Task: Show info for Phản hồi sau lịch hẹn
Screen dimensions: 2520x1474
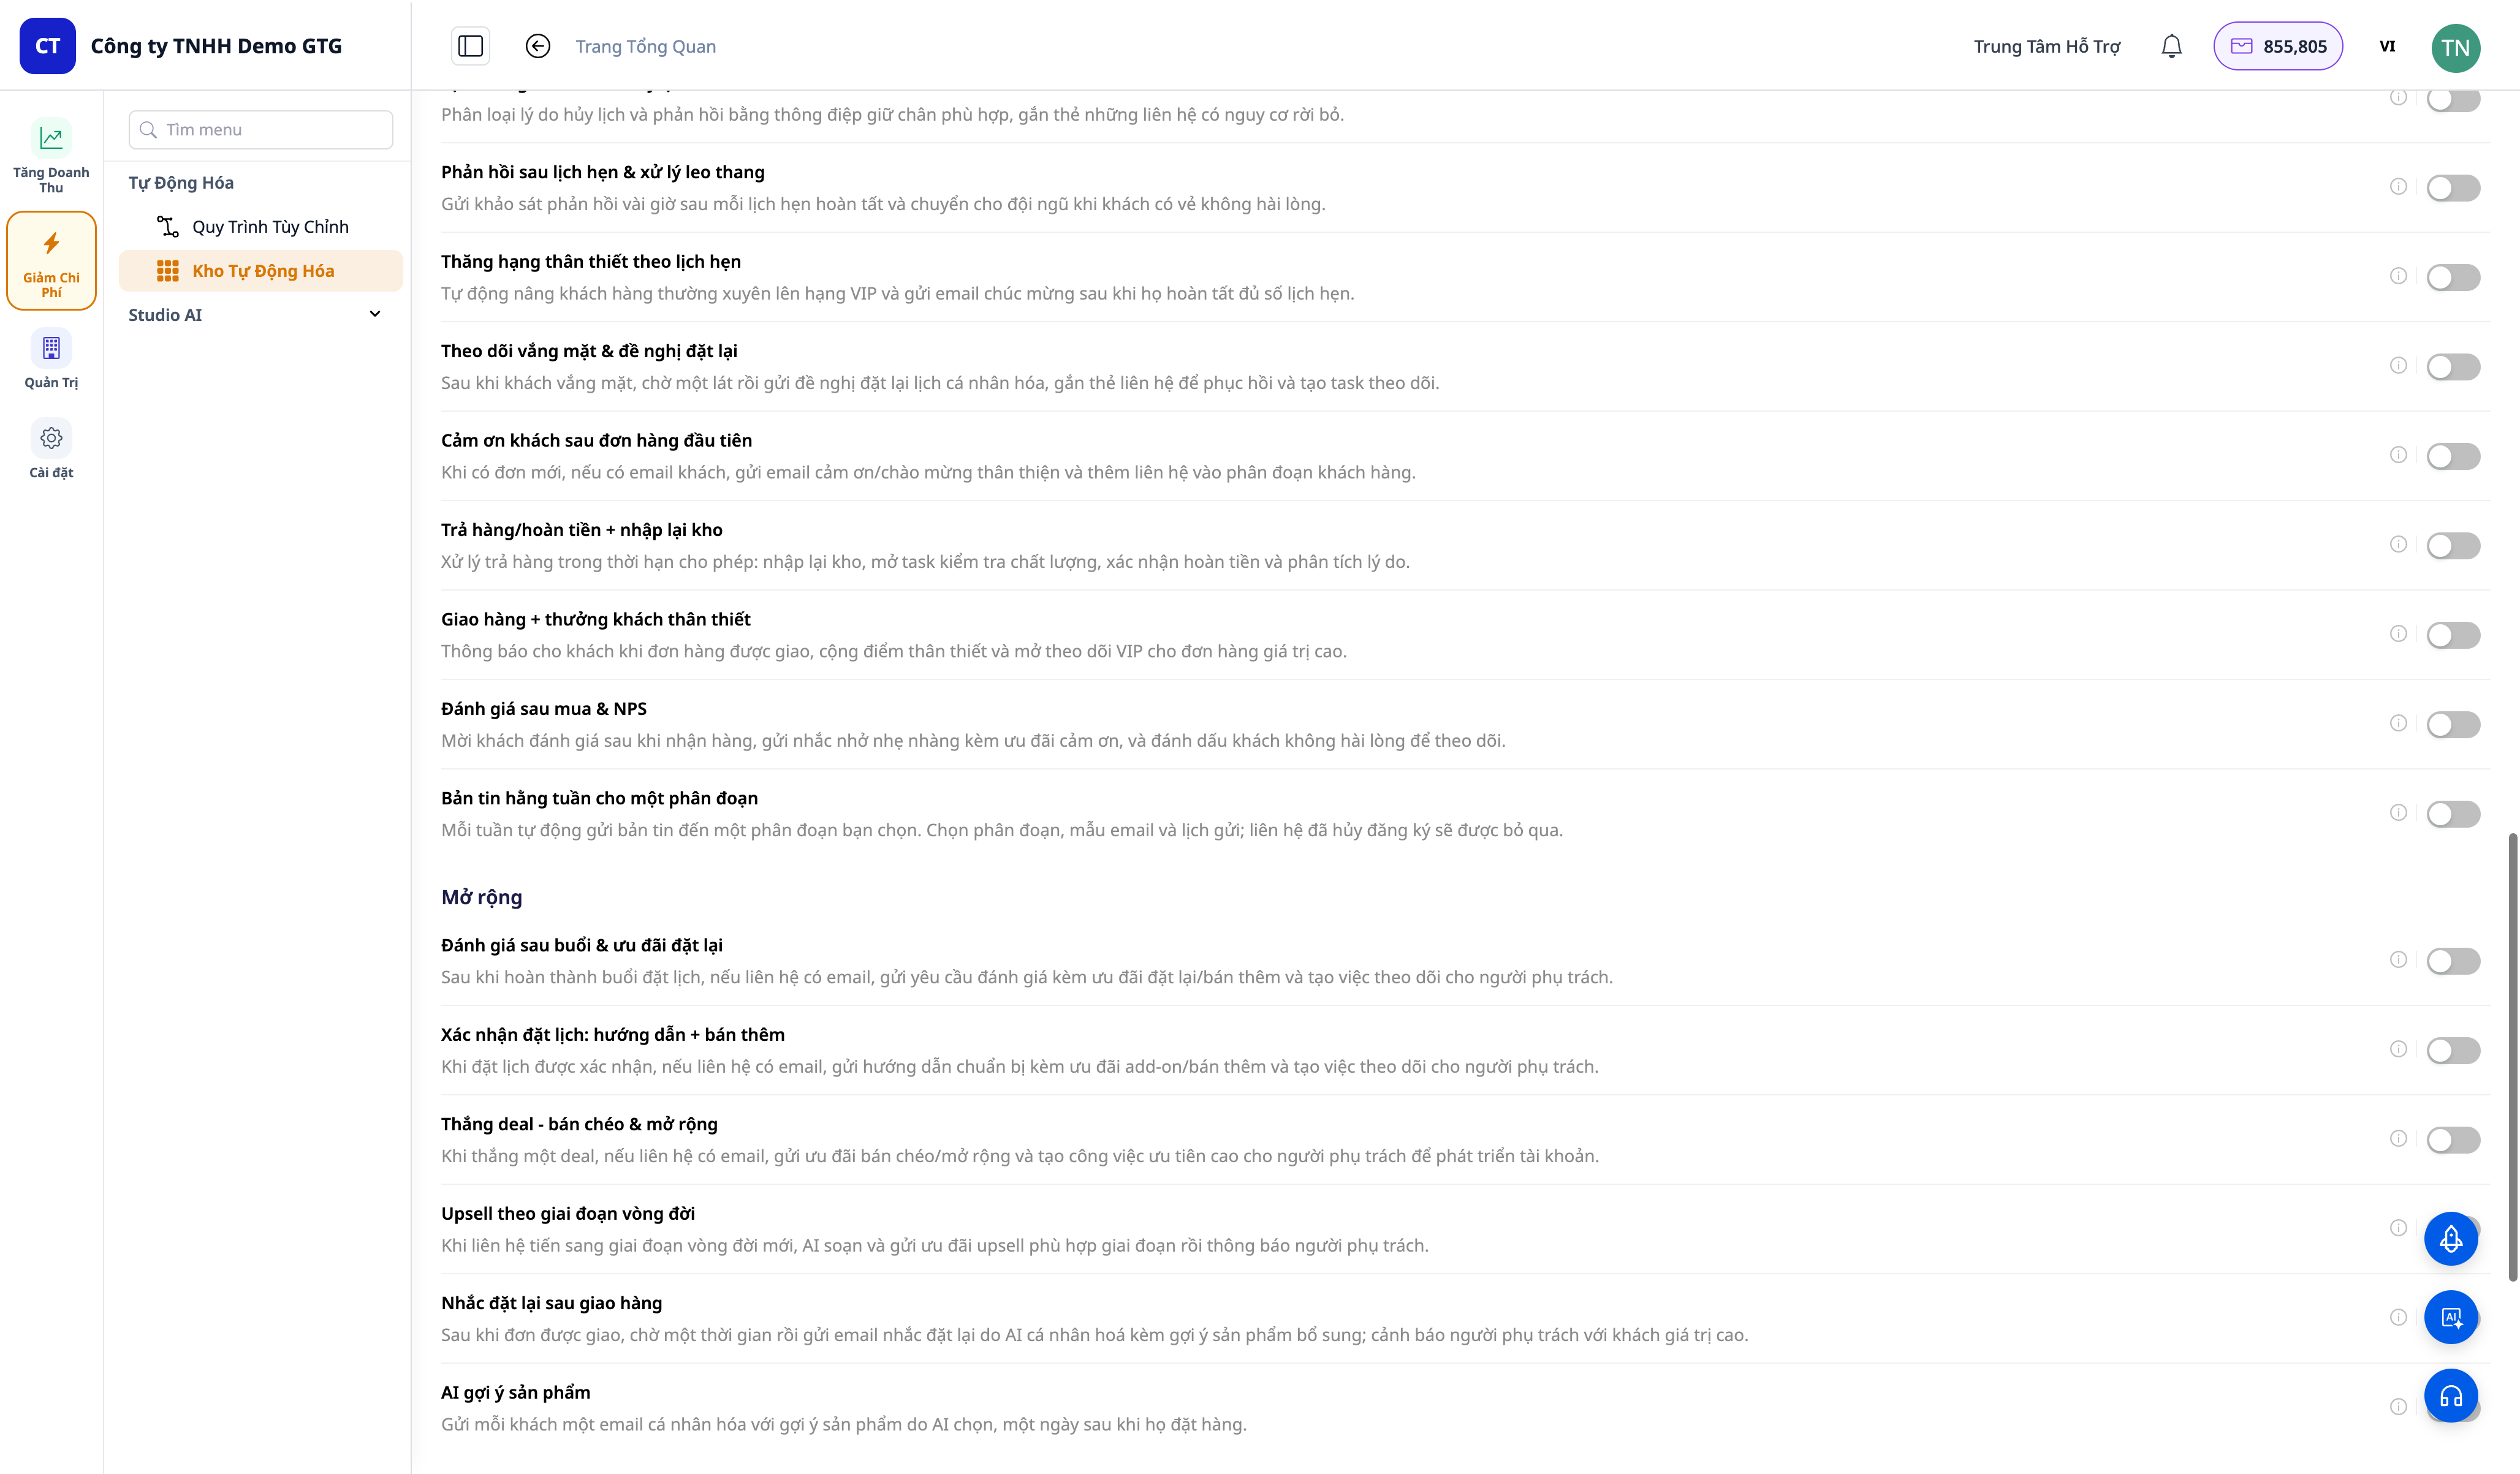Action: tap(2398, 187)
